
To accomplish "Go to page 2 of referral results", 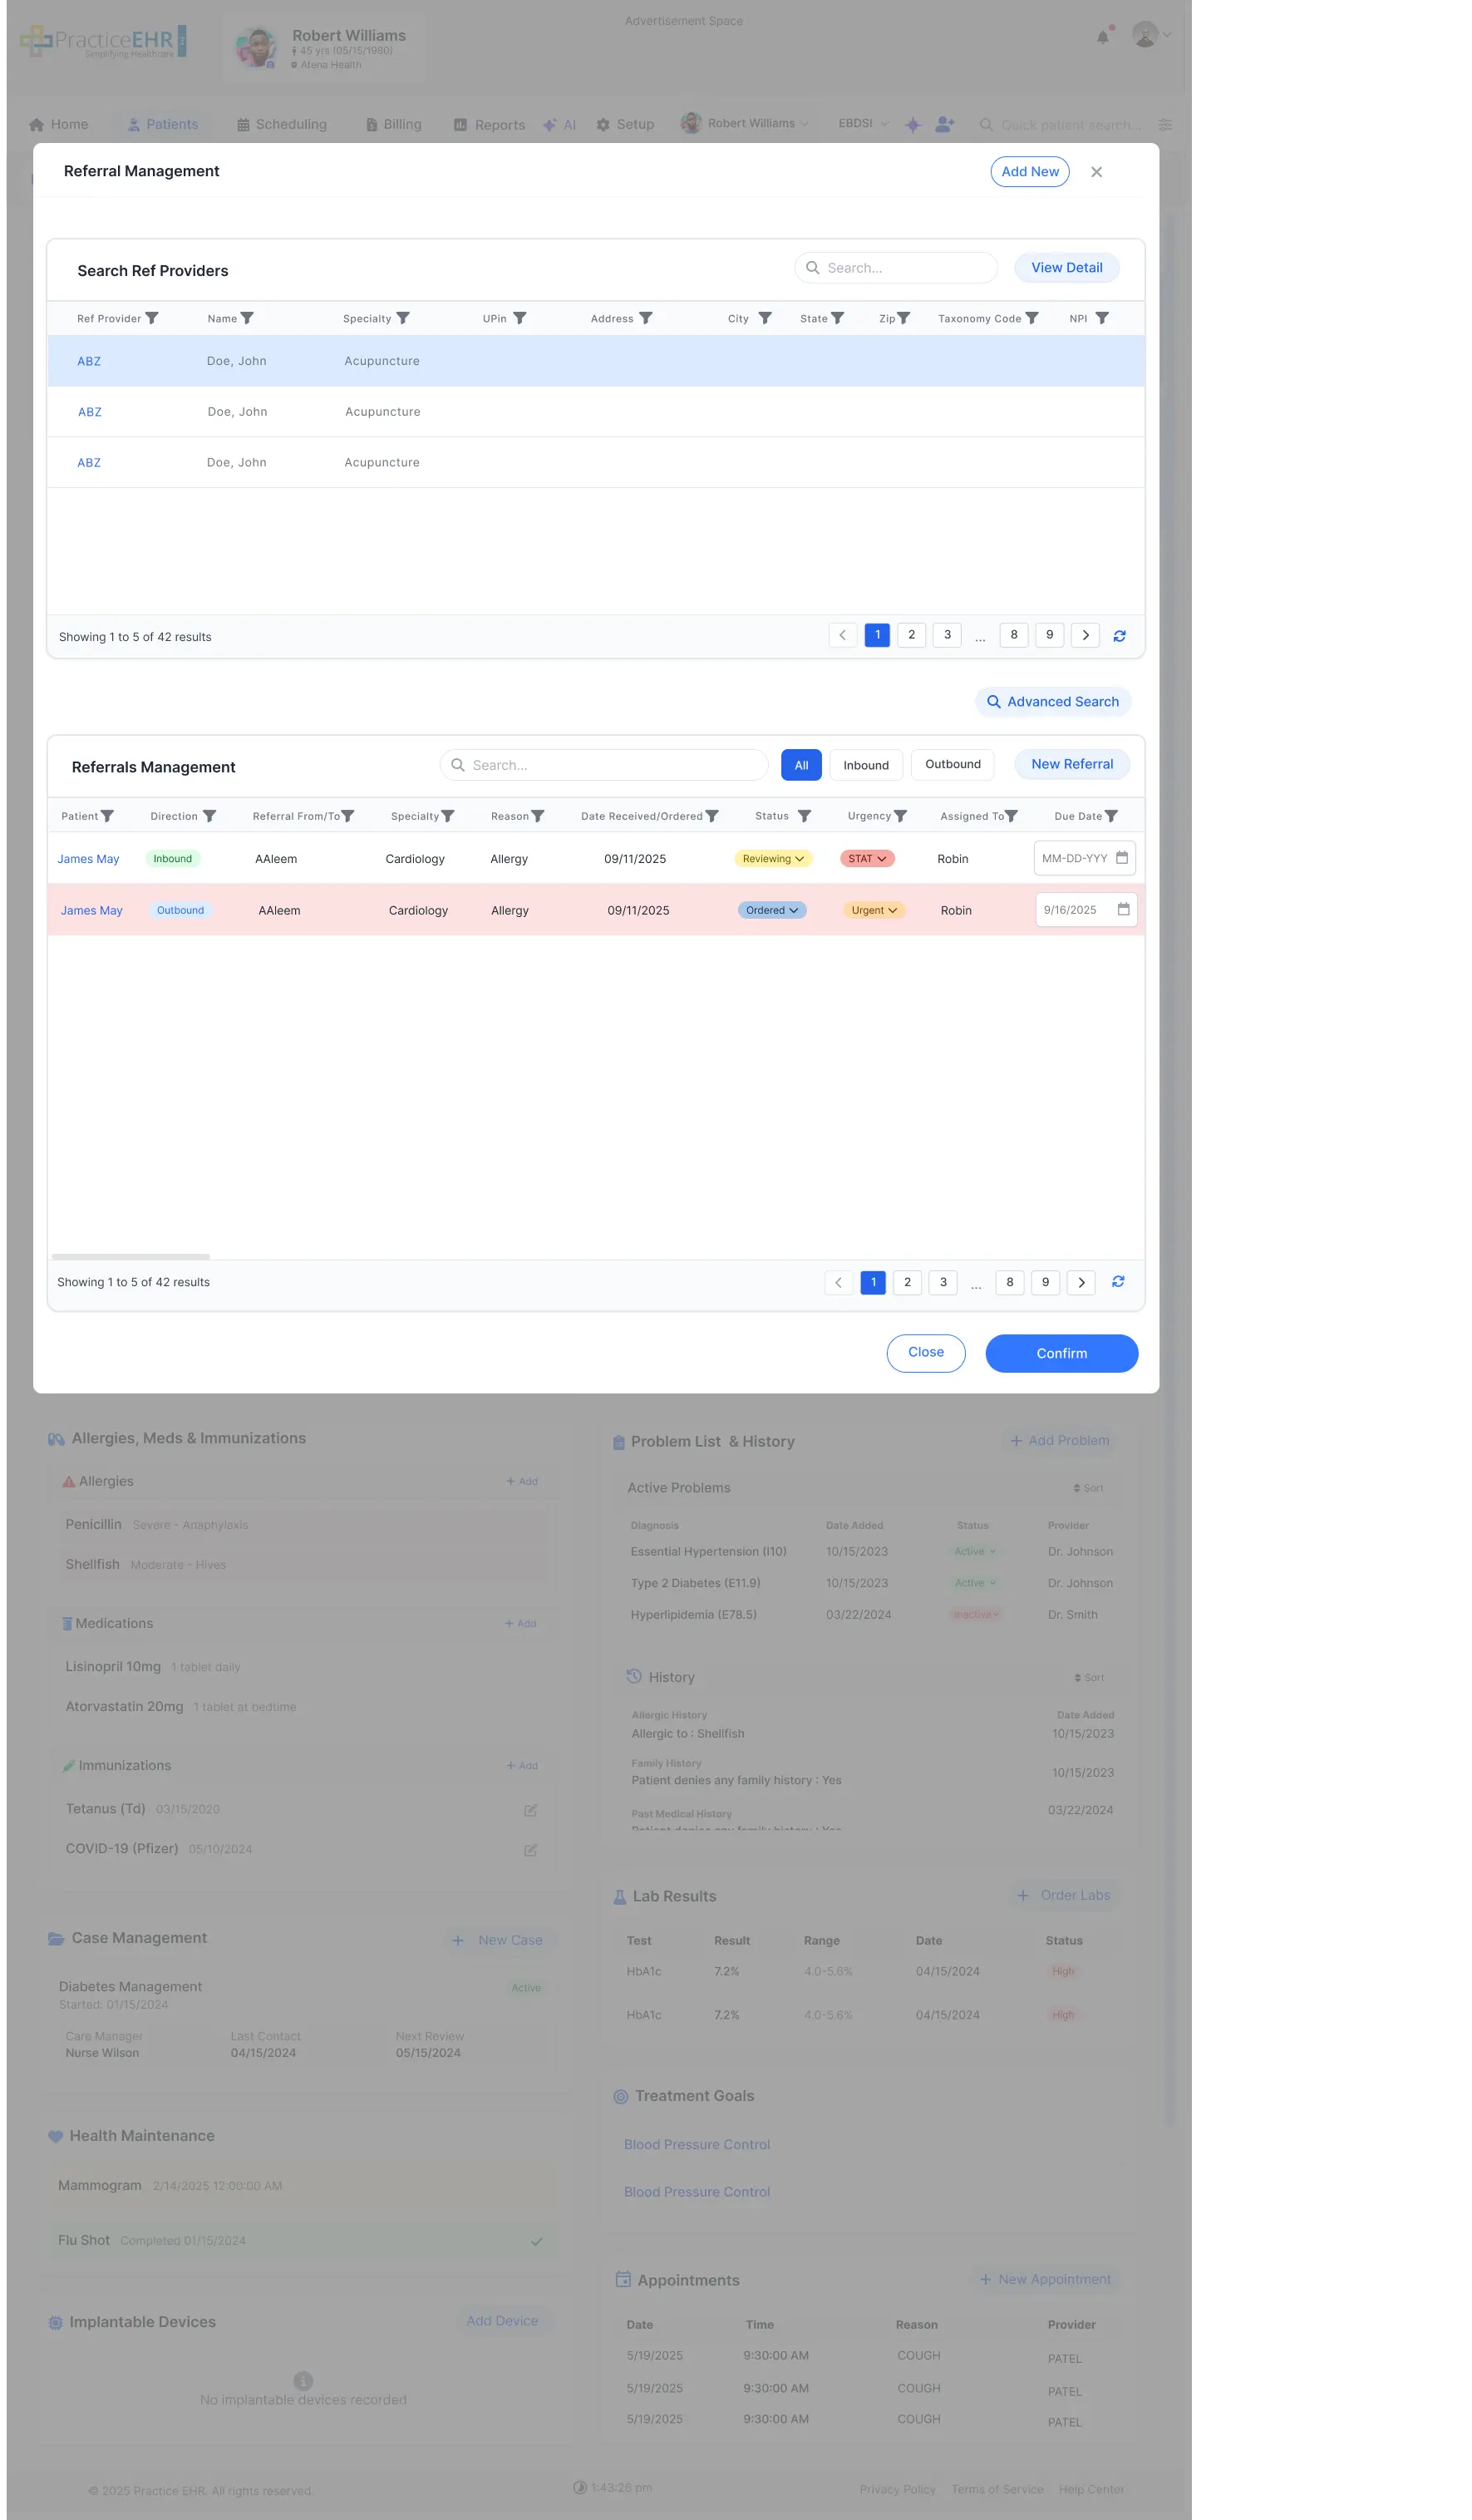I will (x=907, y=1282).
